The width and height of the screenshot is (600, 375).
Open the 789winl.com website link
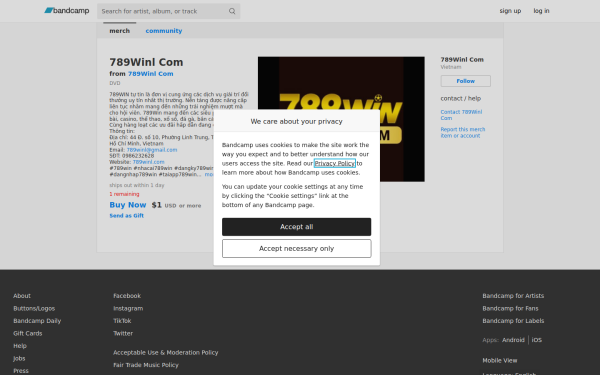point(148,162)
